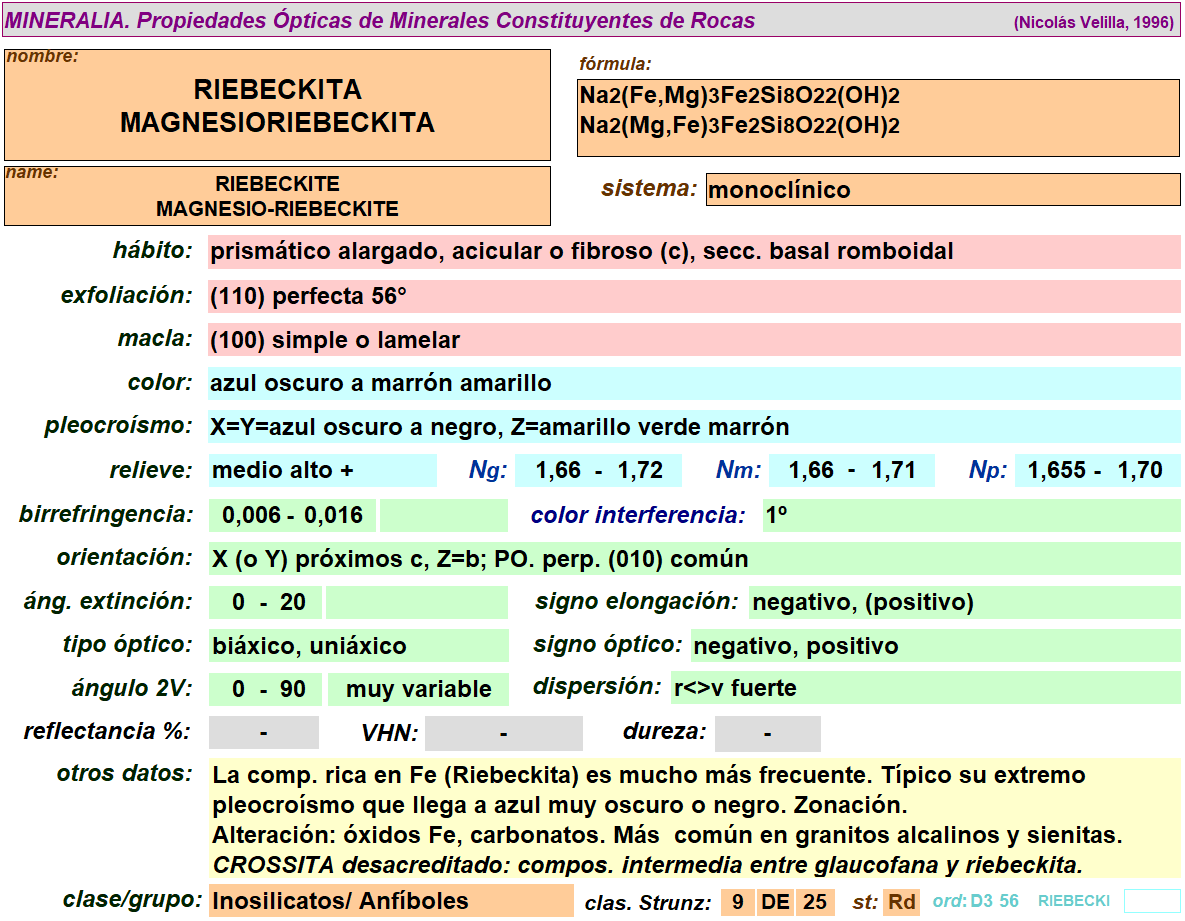Select the signo elongación field
Screen dimensions: 1185x921
964,602
